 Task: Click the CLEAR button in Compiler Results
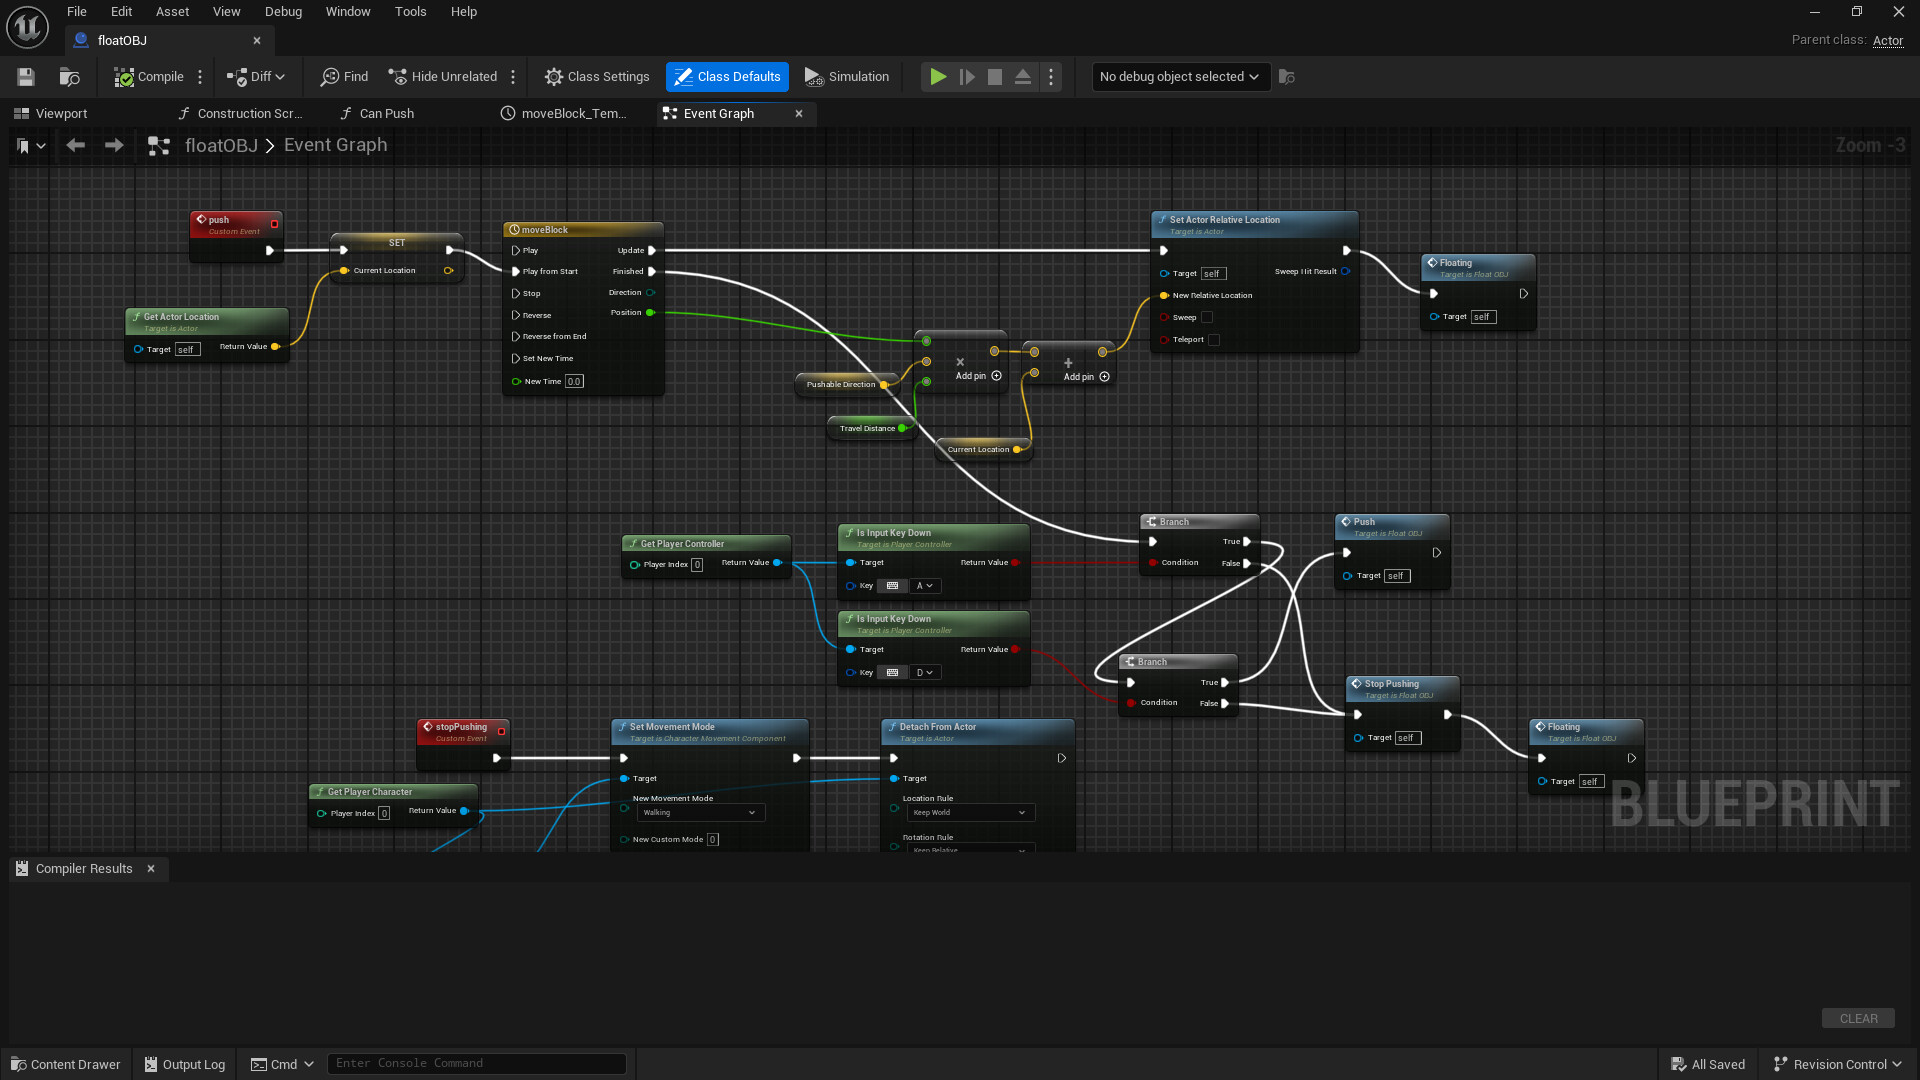pyautogui.click(x=1858, y=1017)
